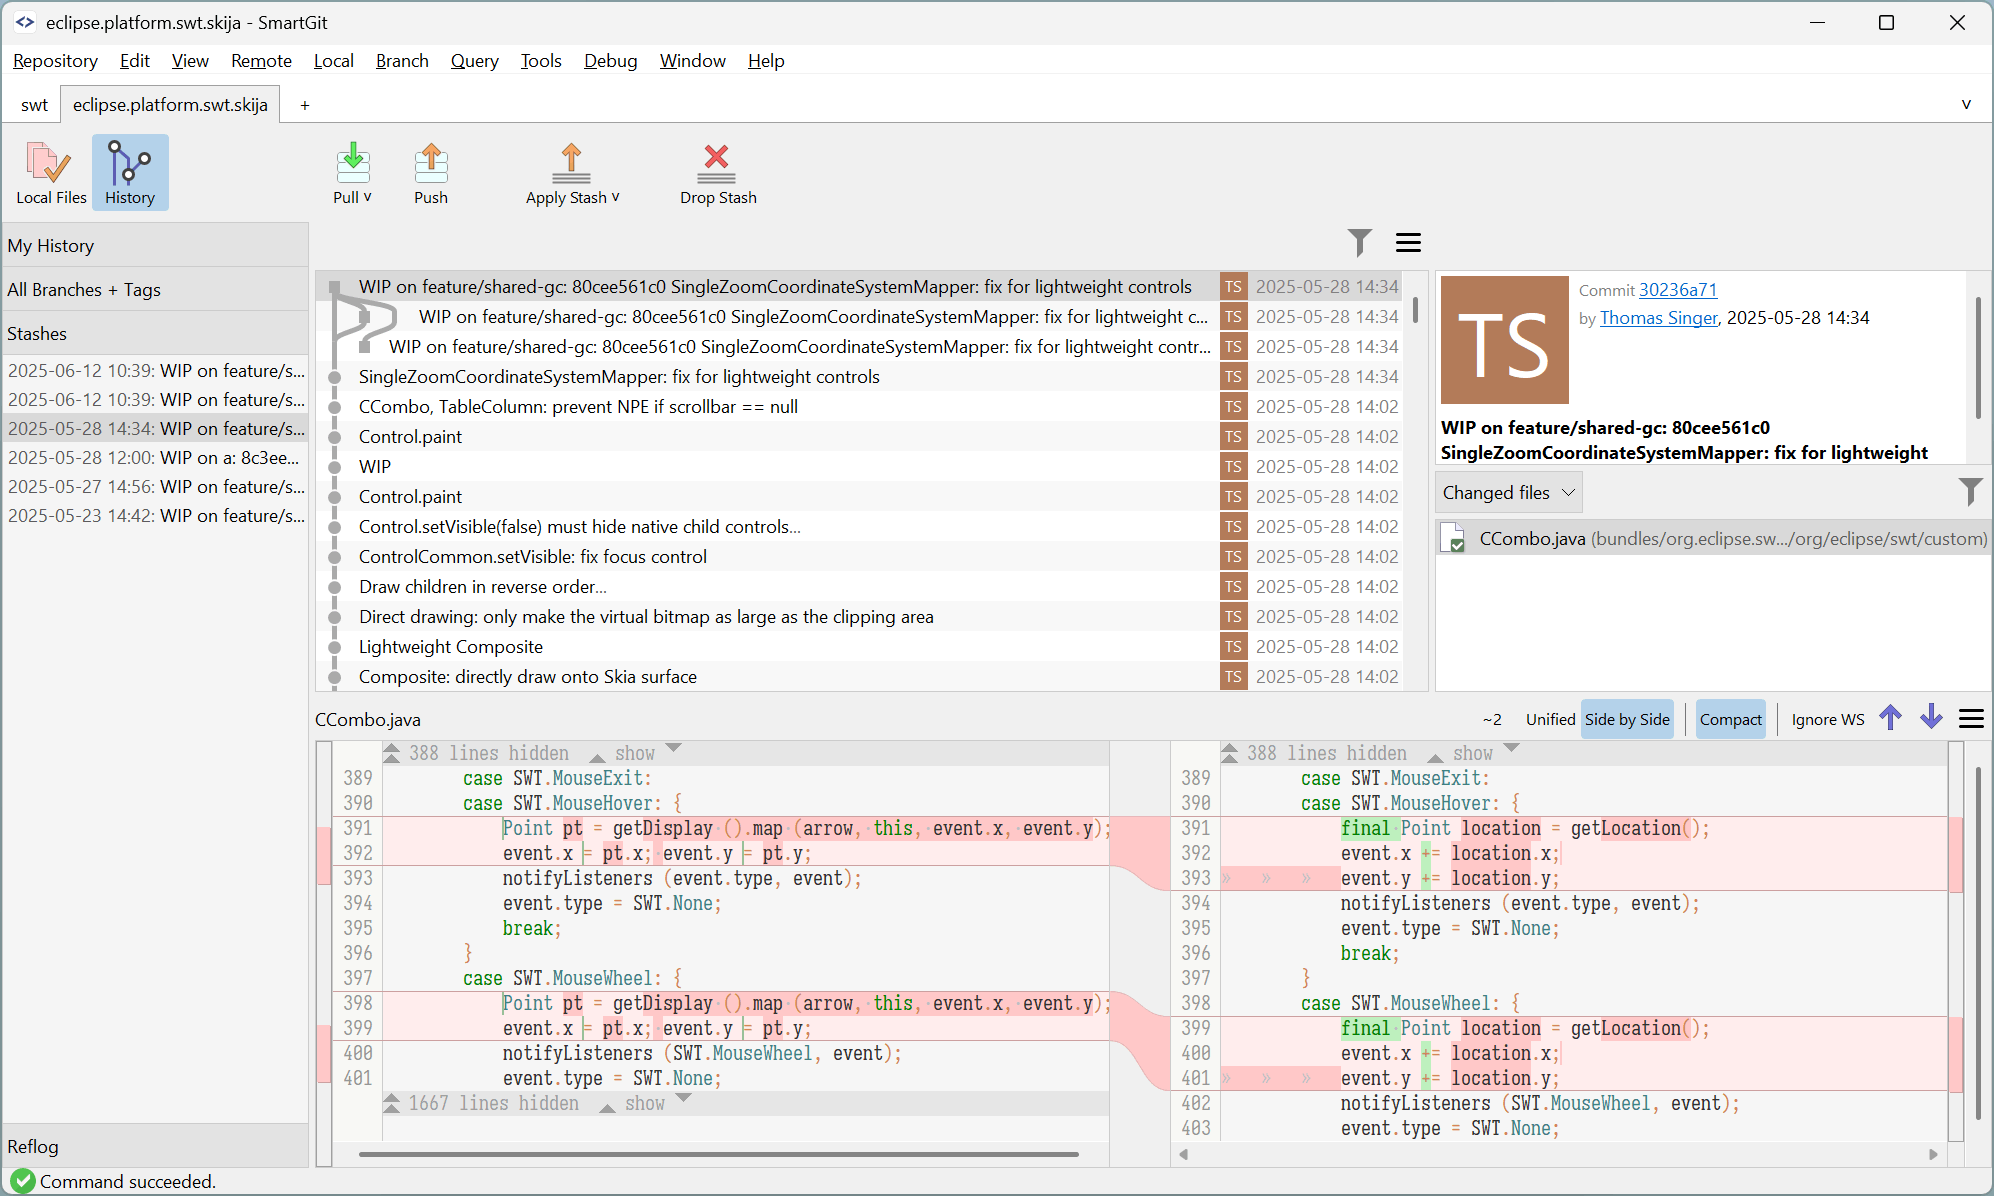Open the Local Files view
Viewport: 1994px width, 1196px height.
click(50, 172)
